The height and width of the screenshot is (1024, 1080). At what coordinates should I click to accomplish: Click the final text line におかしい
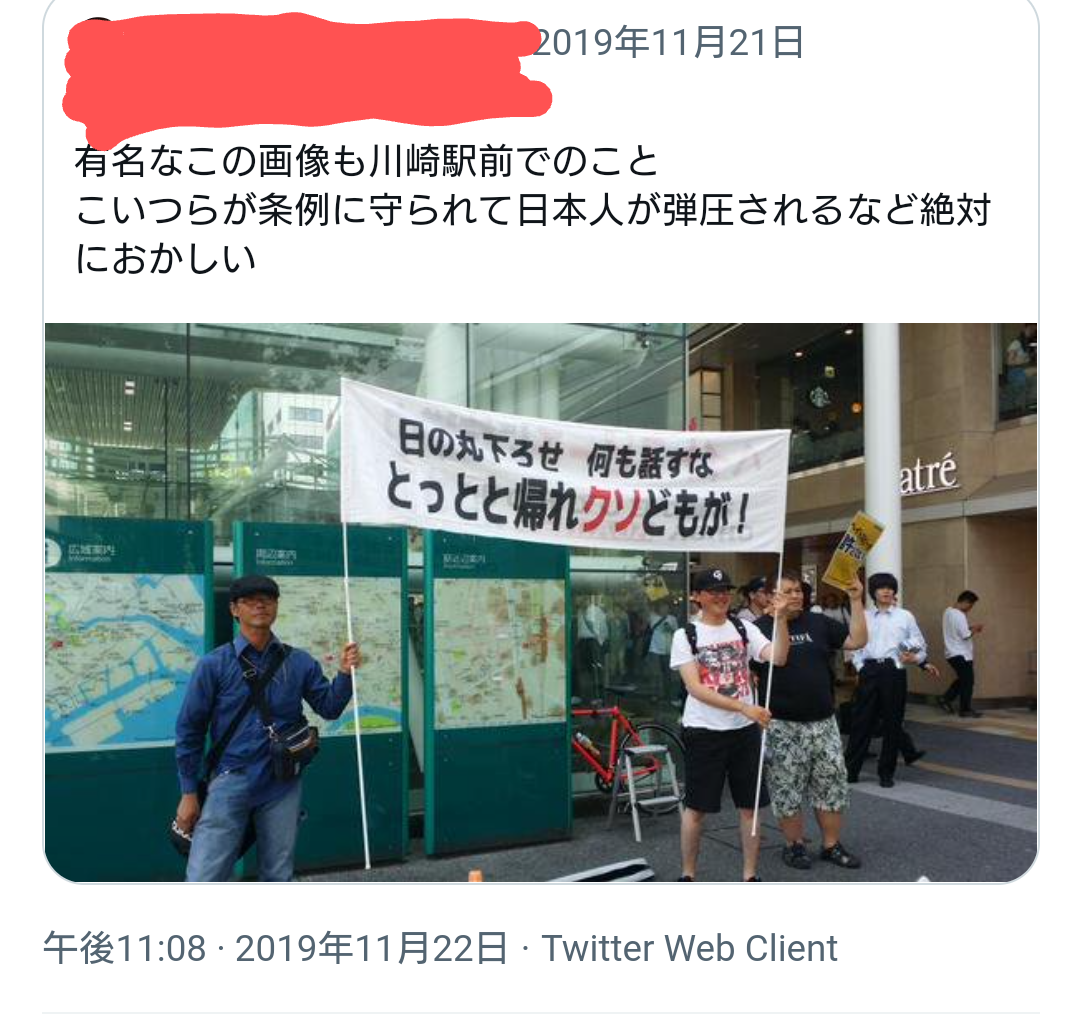pos(165,259)
